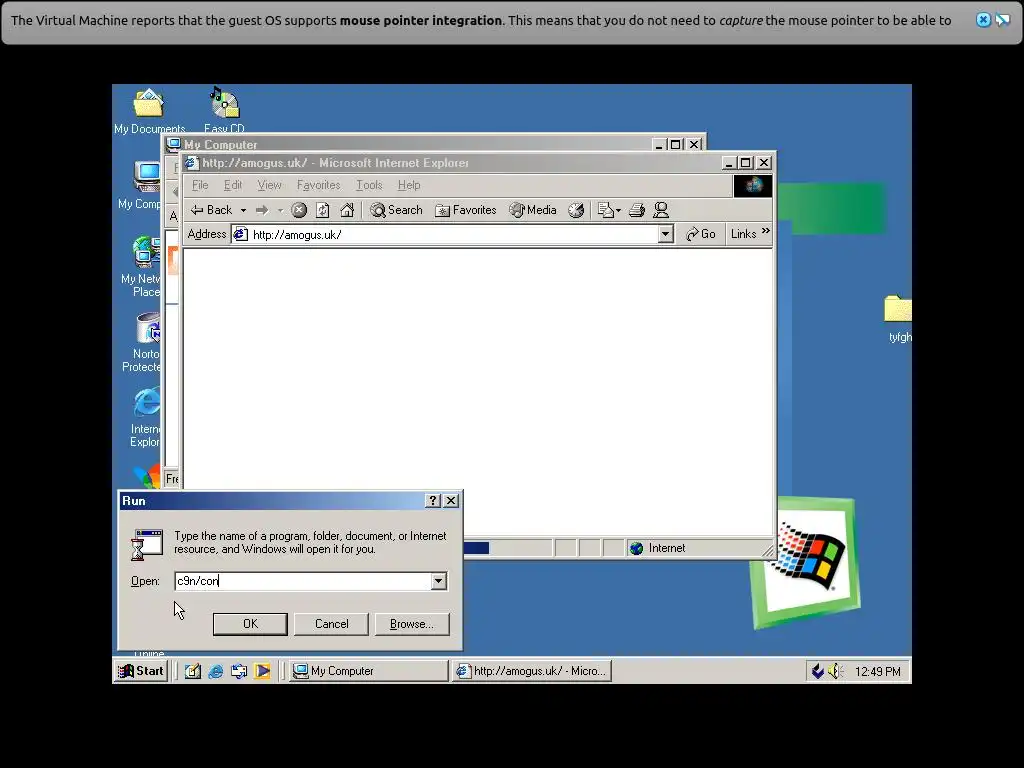Open the Help menu in Internet Explorer
This screenshot has height=768, width=1024.
pos(409,185)
